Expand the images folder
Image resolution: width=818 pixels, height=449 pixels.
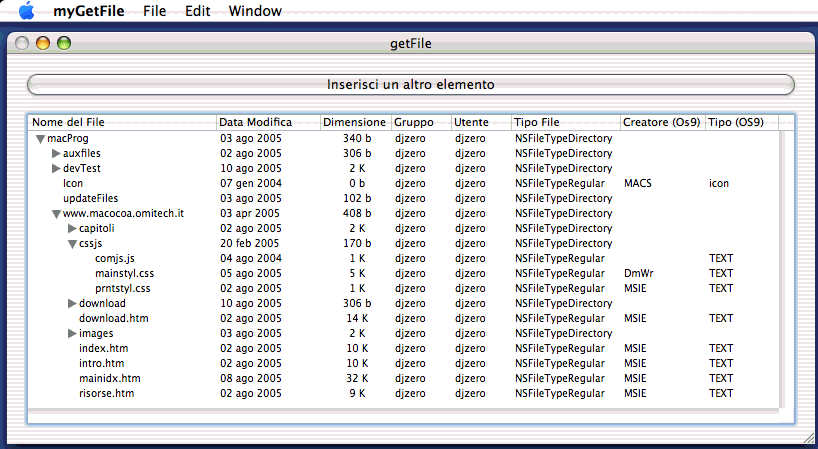click(x=72, y=333)
